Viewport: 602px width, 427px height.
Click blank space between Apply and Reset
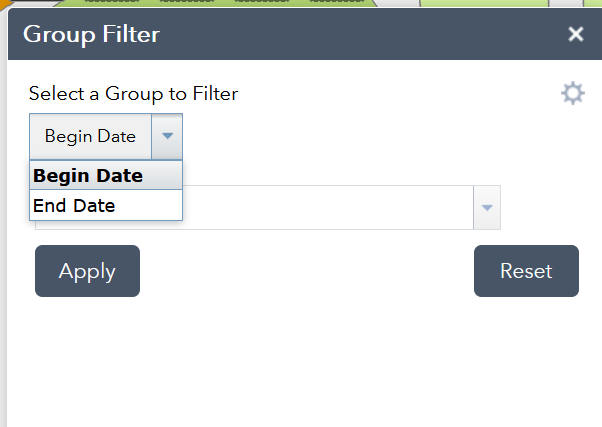[x=305, y=271]
